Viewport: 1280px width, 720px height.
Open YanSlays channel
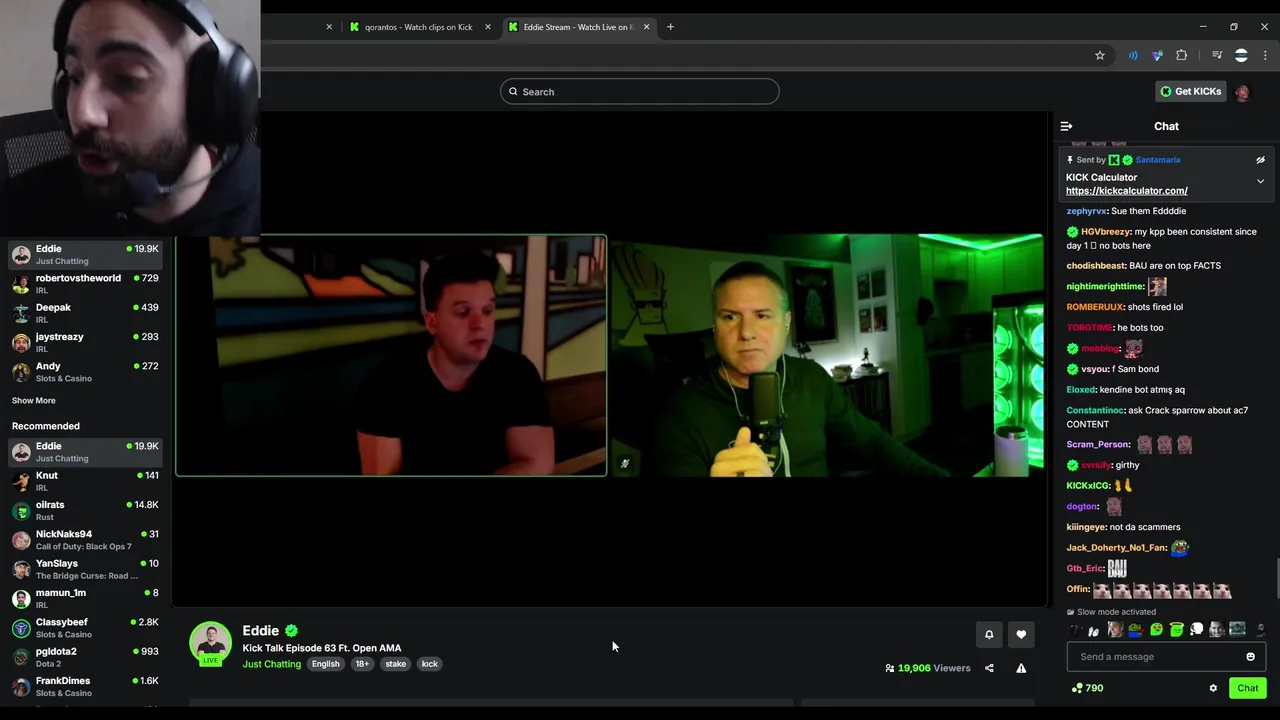tap(85, 569)
